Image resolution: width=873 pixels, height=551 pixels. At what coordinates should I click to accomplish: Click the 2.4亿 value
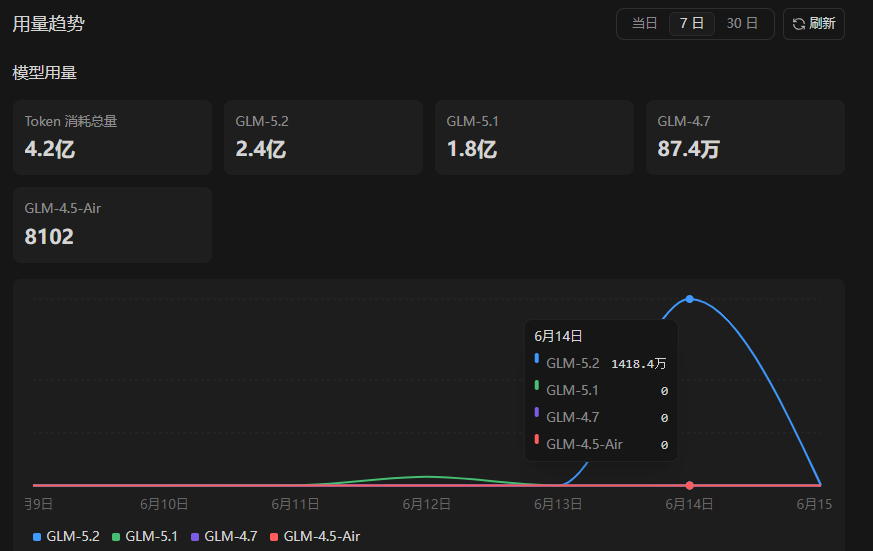pyautogui.click(x=261, y=149)
